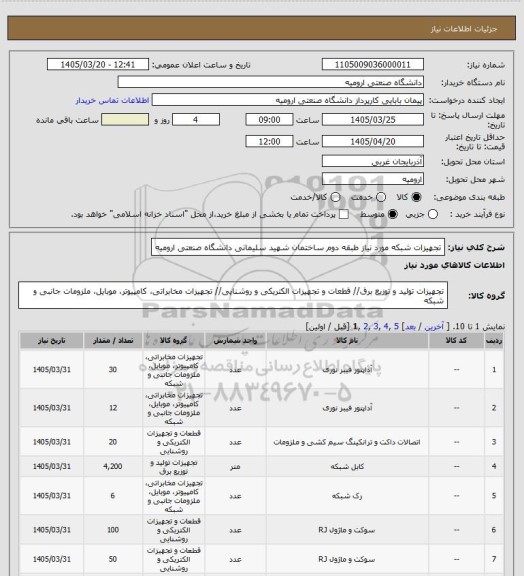The image size is (524, 576).
Task: Open the اطلاعات تماس خریدار link
Action: 112,100
